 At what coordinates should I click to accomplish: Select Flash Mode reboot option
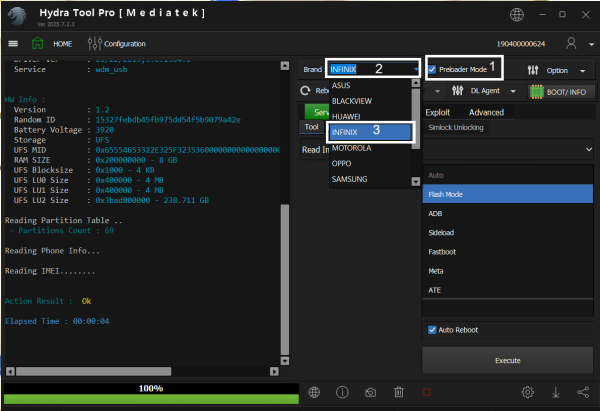coord(507,194)
